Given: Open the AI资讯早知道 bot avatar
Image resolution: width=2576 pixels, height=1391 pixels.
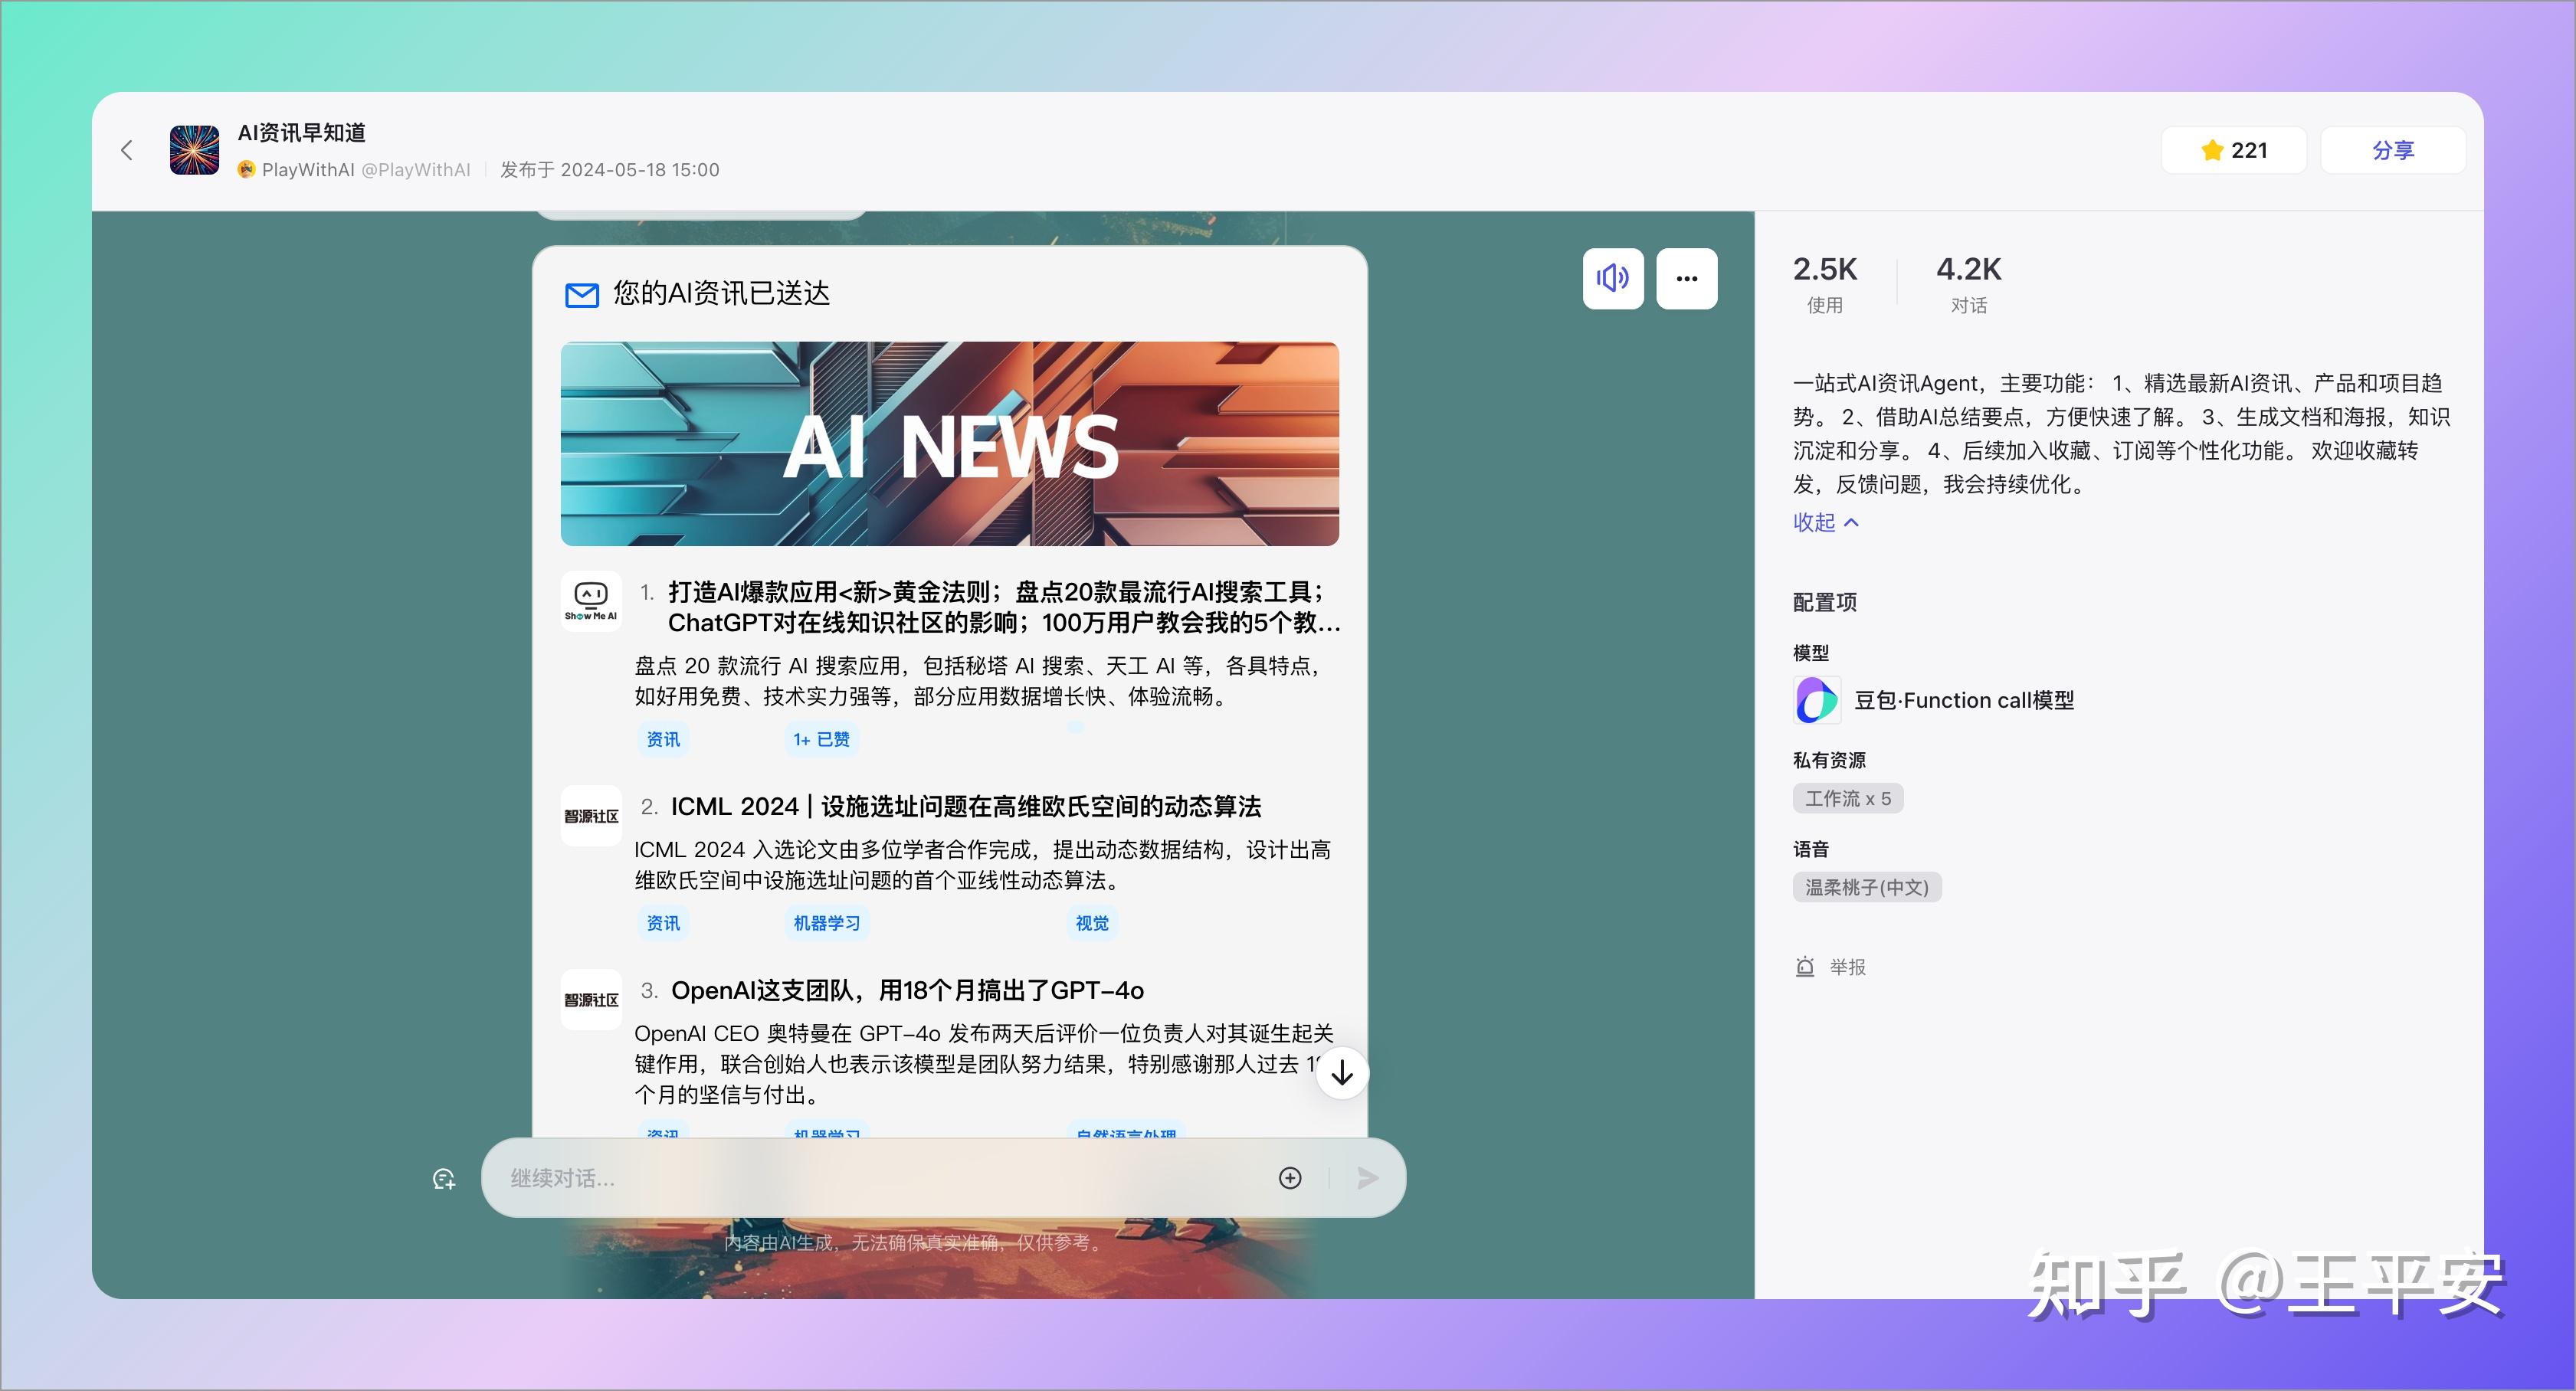Looking at the screenshot, I should 195,150.
